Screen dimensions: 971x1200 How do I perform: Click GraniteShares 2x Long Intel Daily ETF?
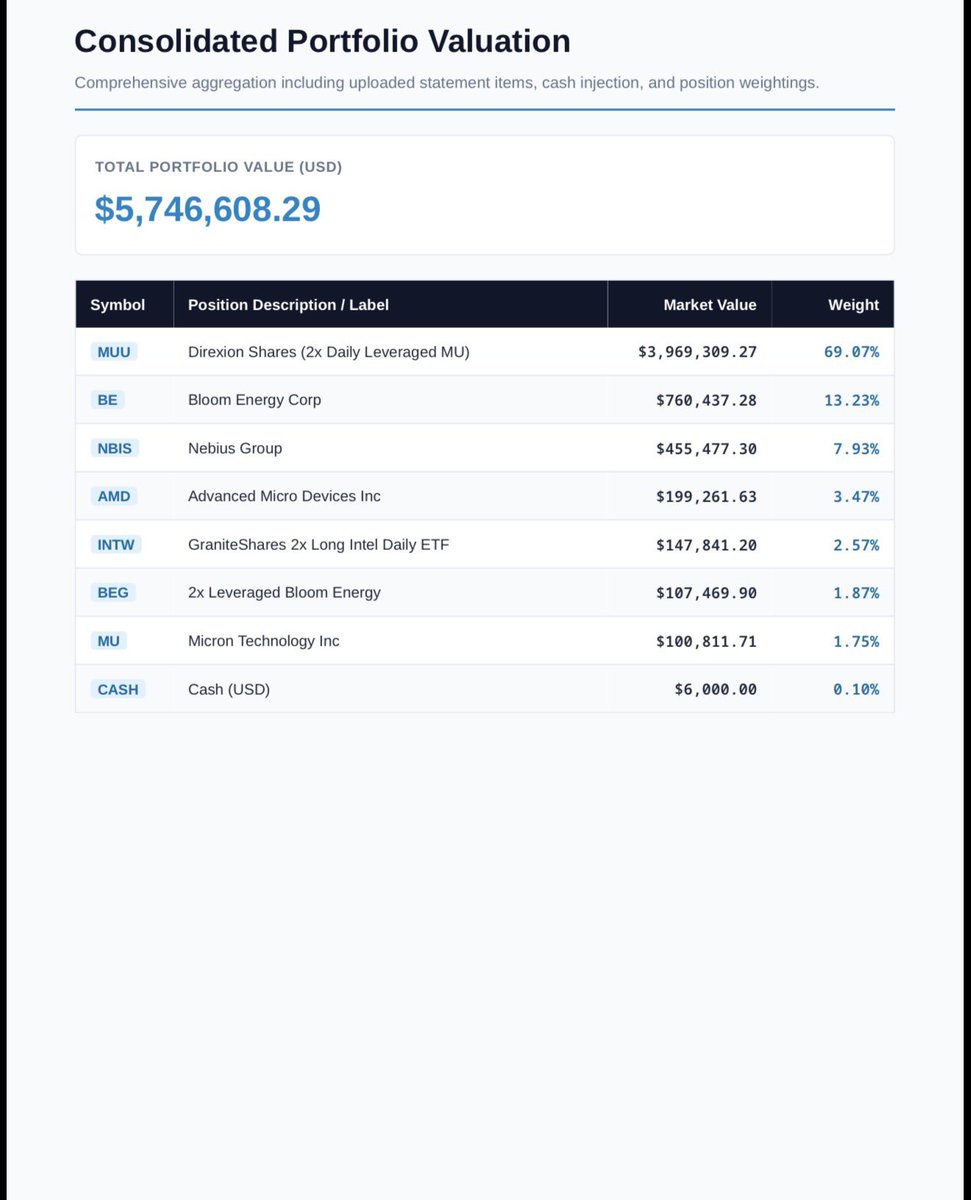point(319,544)
